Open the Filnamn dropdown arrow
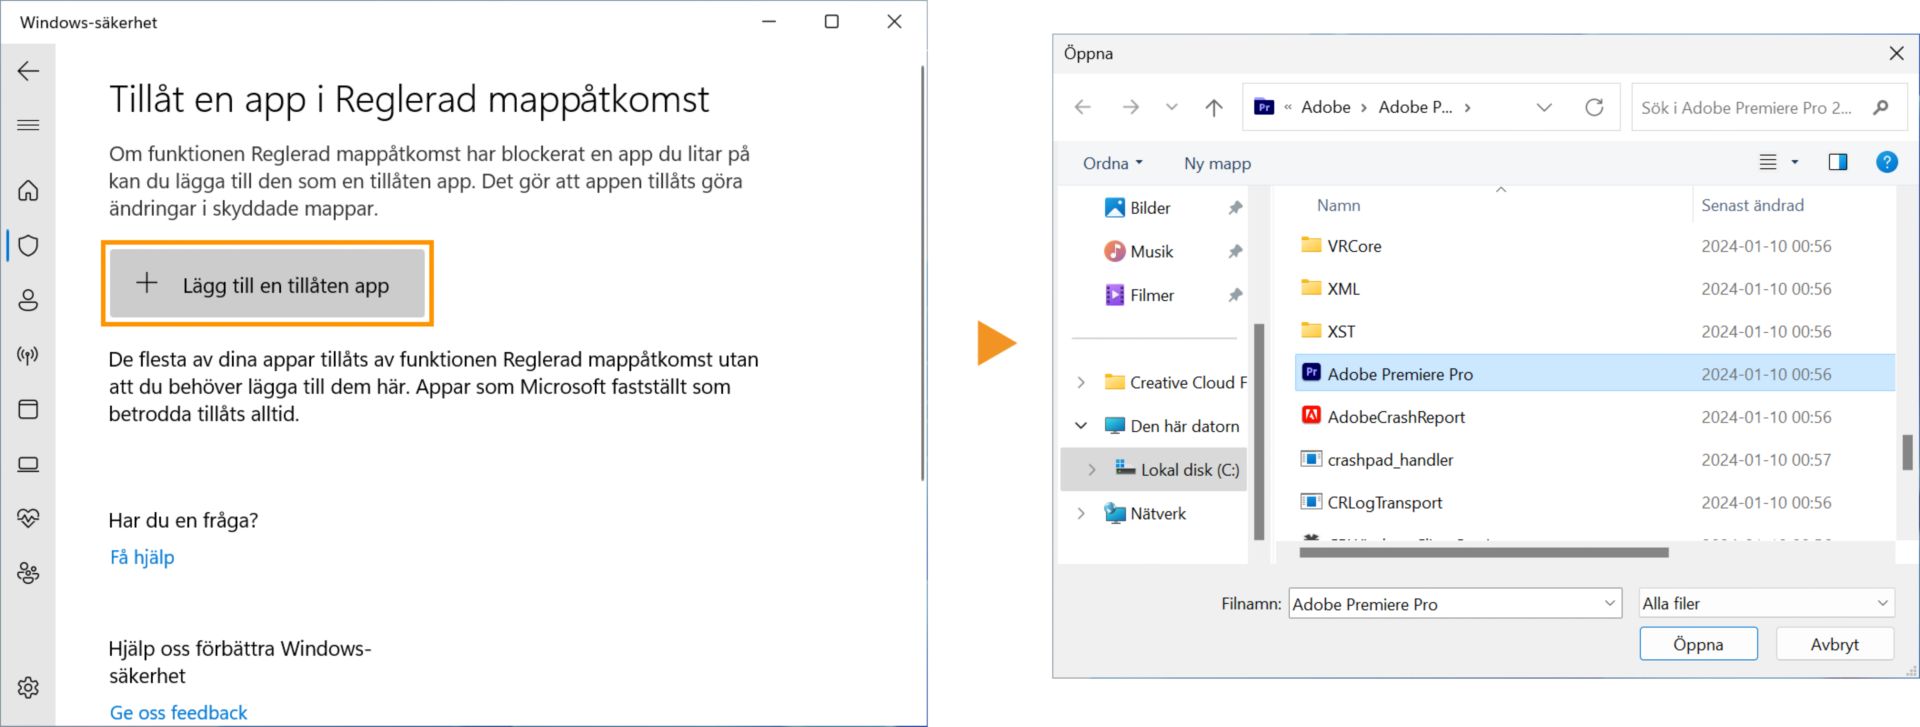The image size is (1920, 727). (x=1610, y=603)
